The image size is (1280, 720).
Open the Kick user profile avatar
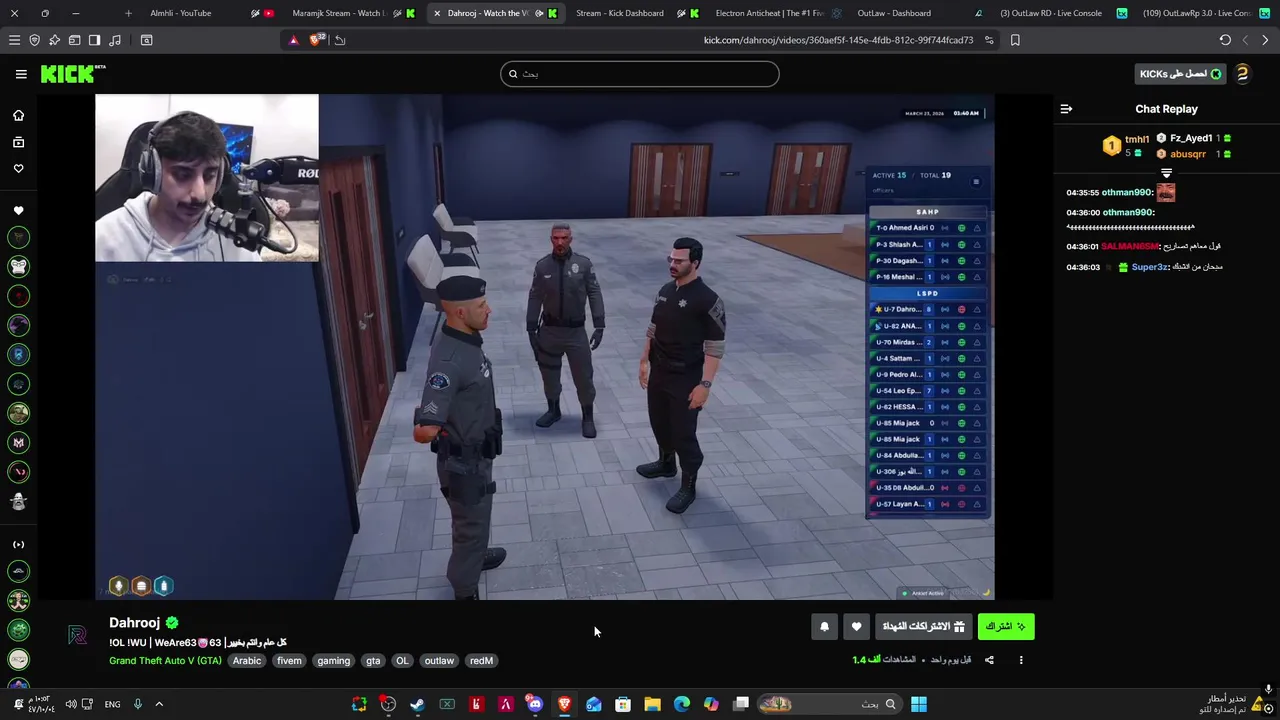pos(1242,74)
